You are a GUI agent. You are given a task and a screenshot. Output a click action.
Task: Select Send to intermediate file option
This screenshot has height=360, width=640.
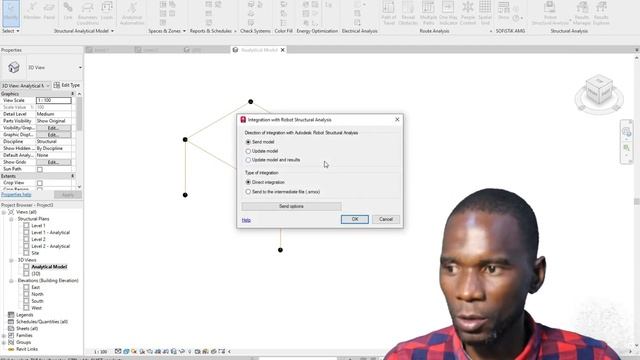[248, 191]
